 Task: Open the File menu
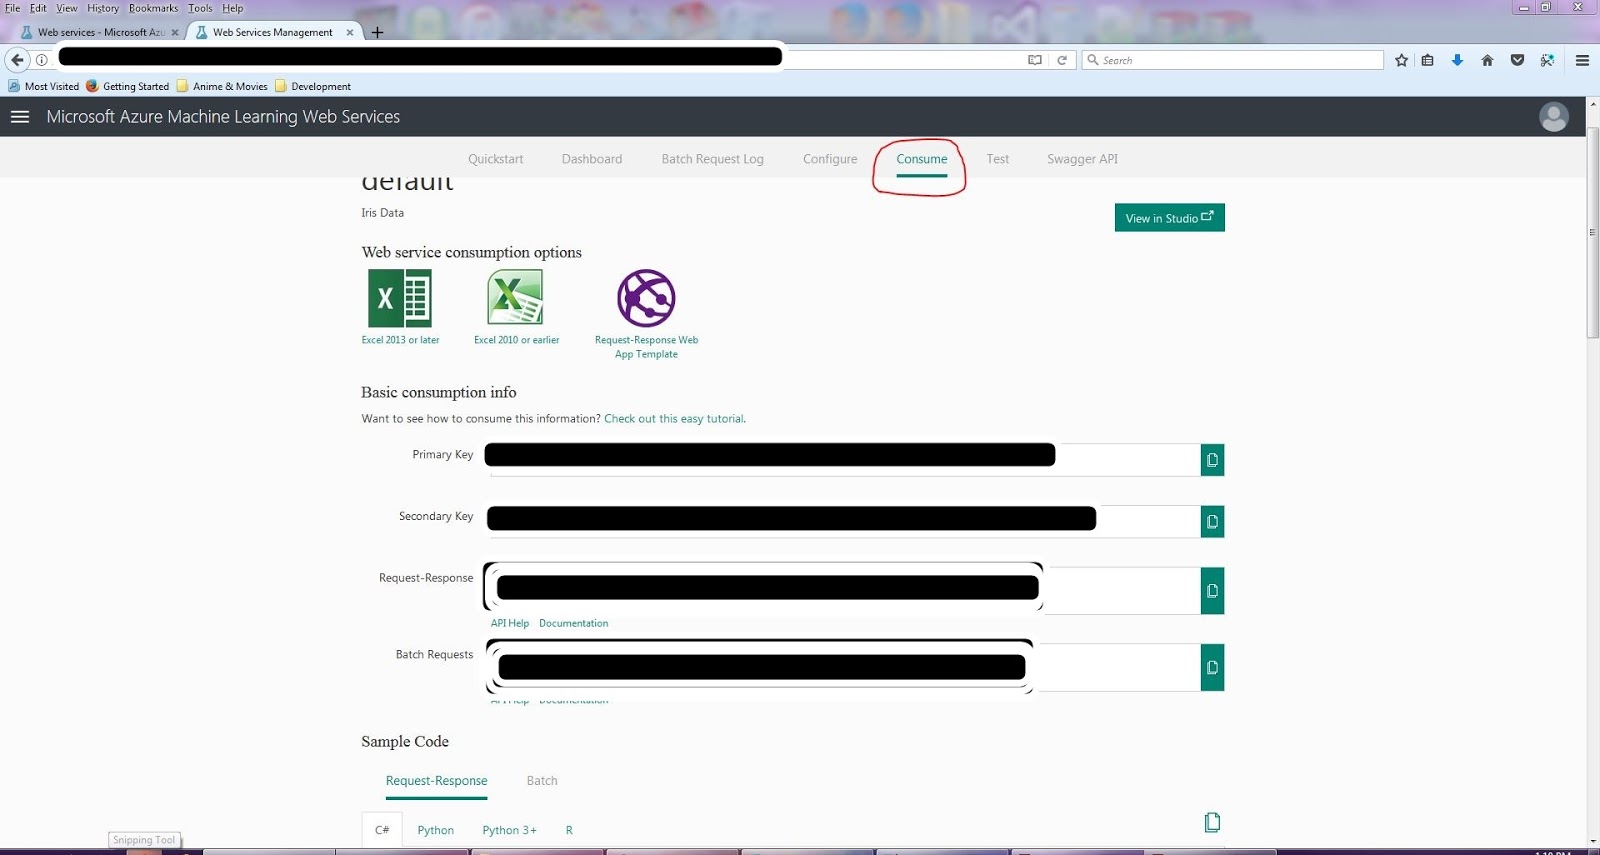pyautogui.click(x=12, y=8)
